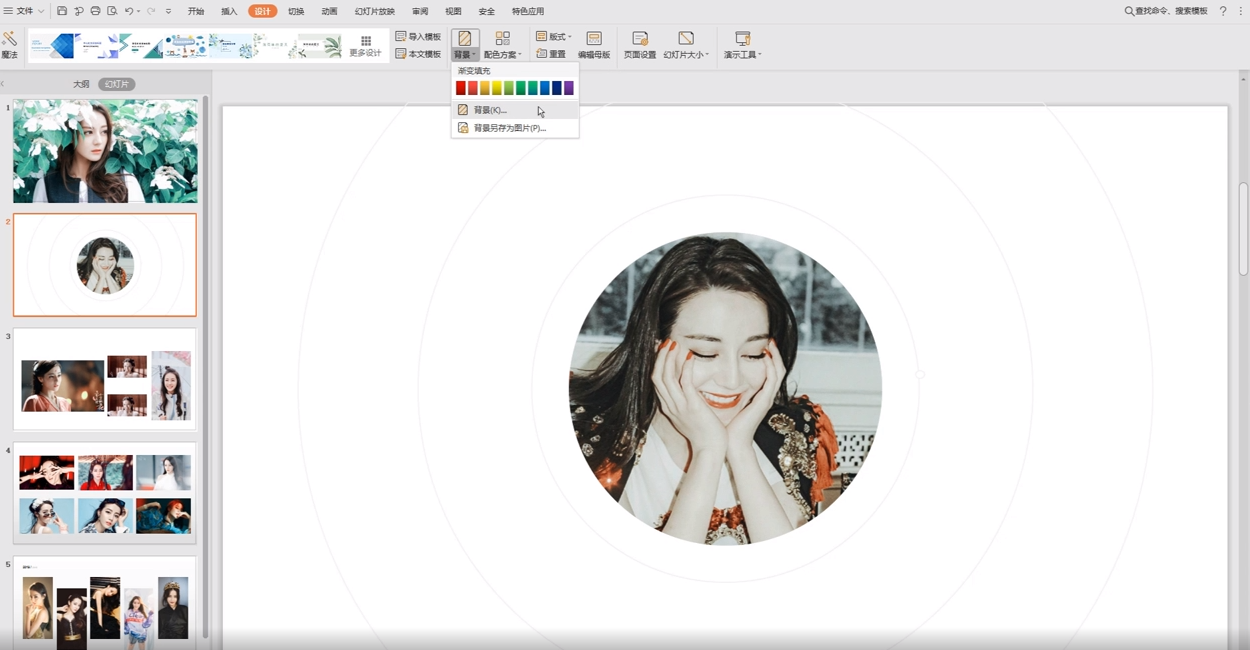Open the 版式 layout dropdown
Image resolution: width=1250 pixels, height=650 pixels.
tap(554, 37)
